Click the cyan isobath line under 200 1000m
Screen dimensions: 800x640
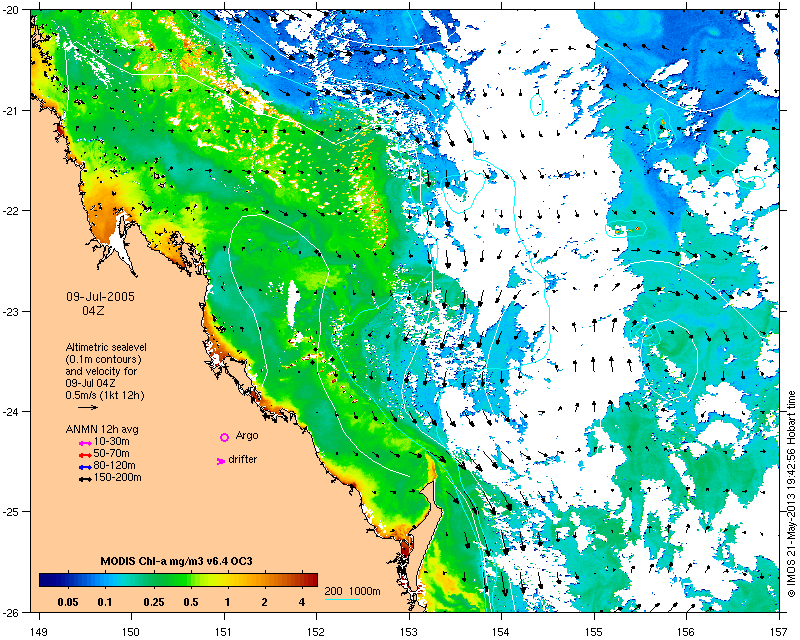click(x=342, y=599)
